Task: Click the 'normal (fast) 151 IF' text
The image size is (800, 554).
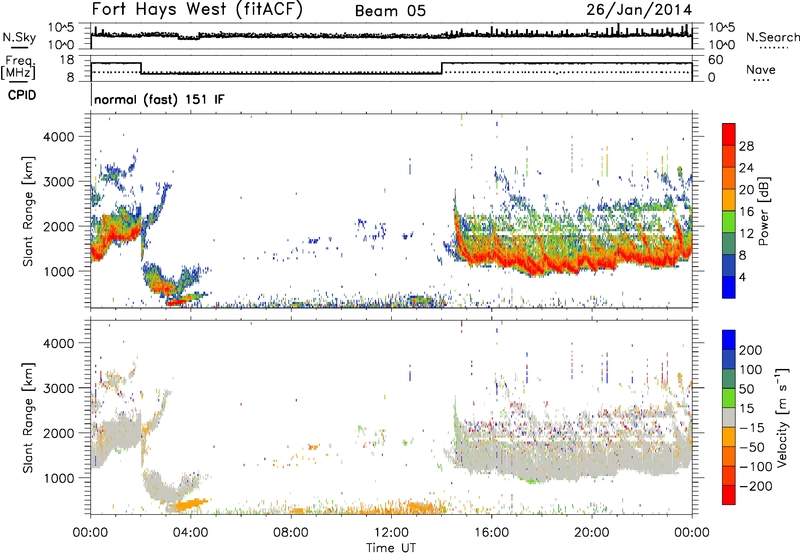Action: point(159,99)
